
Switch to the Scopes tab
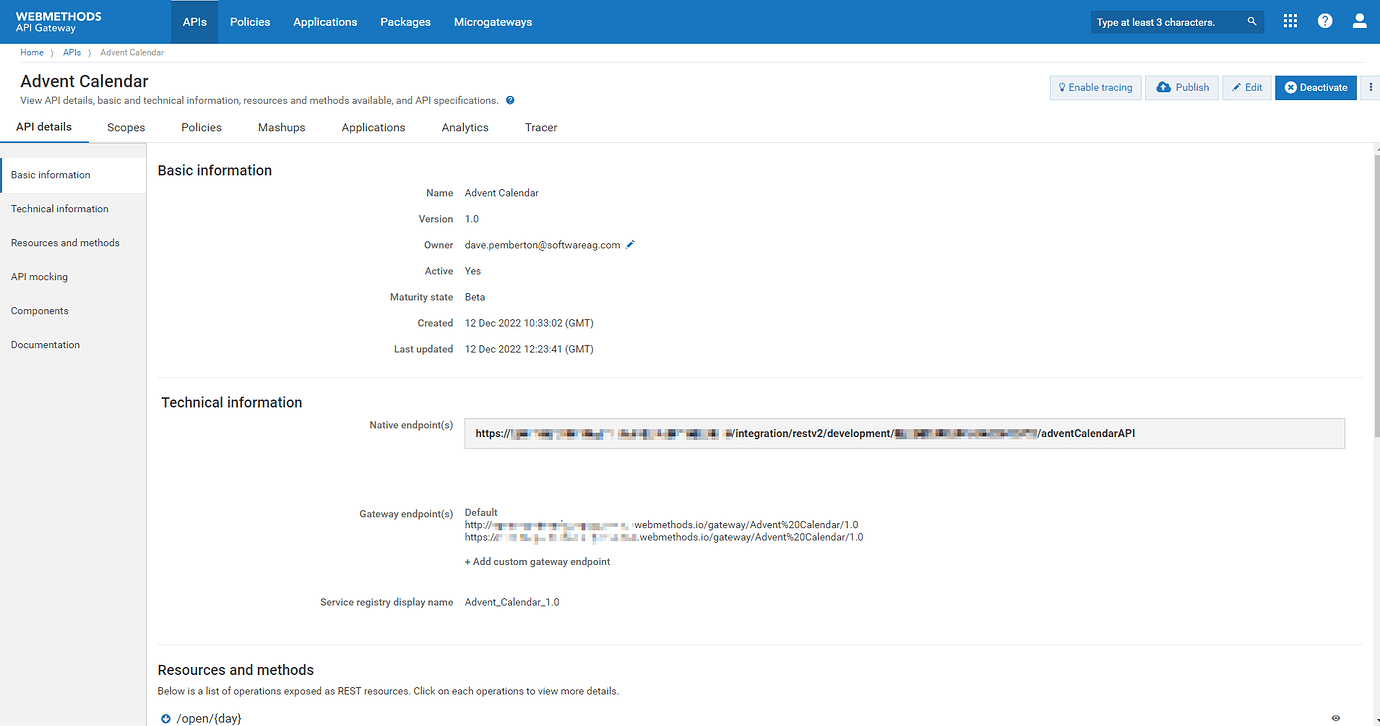(126, 128)
